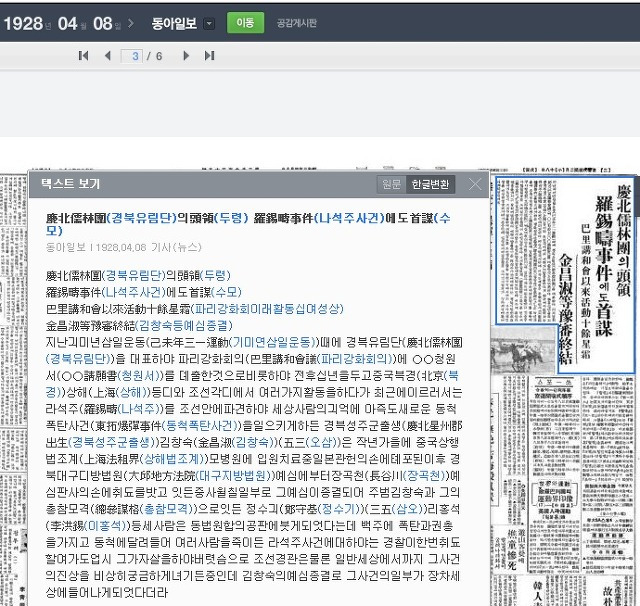640x606 pixels.
Task: Open the 동아일보 newspaper dropdown
Action: (x=209, y=24)
